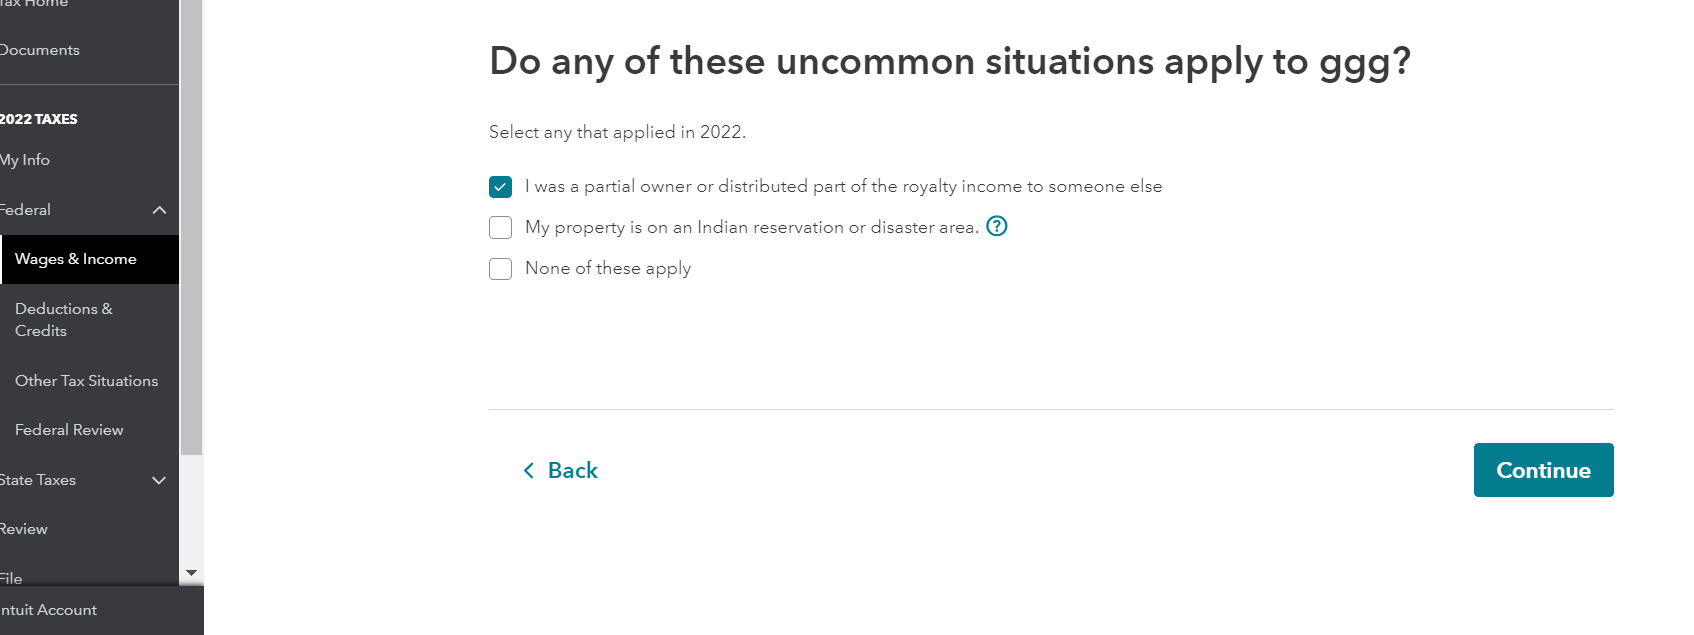Check the None of these apply box
The image size is (1694, 635).
tap(501, 269)
